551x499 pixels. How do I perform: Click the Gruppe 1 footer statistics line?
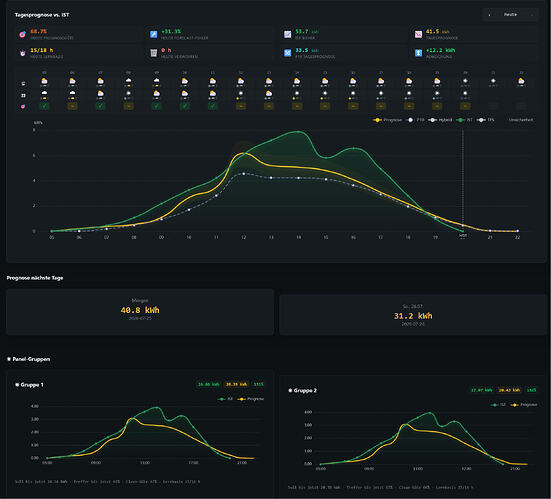(x=107, y=481)
